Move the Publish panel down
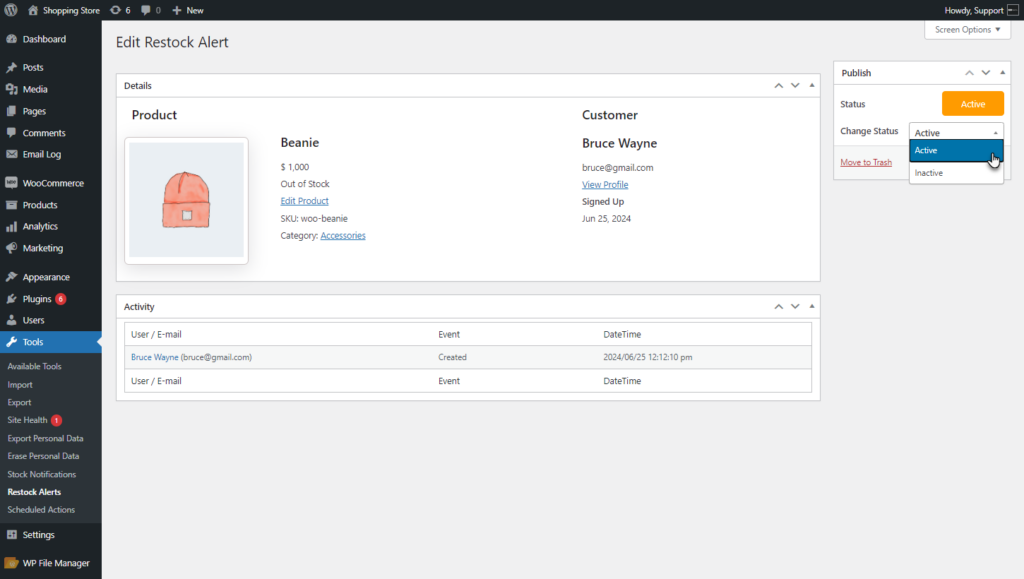The width and height of the screenshot is (1024, 579). [x=985, y=72]
